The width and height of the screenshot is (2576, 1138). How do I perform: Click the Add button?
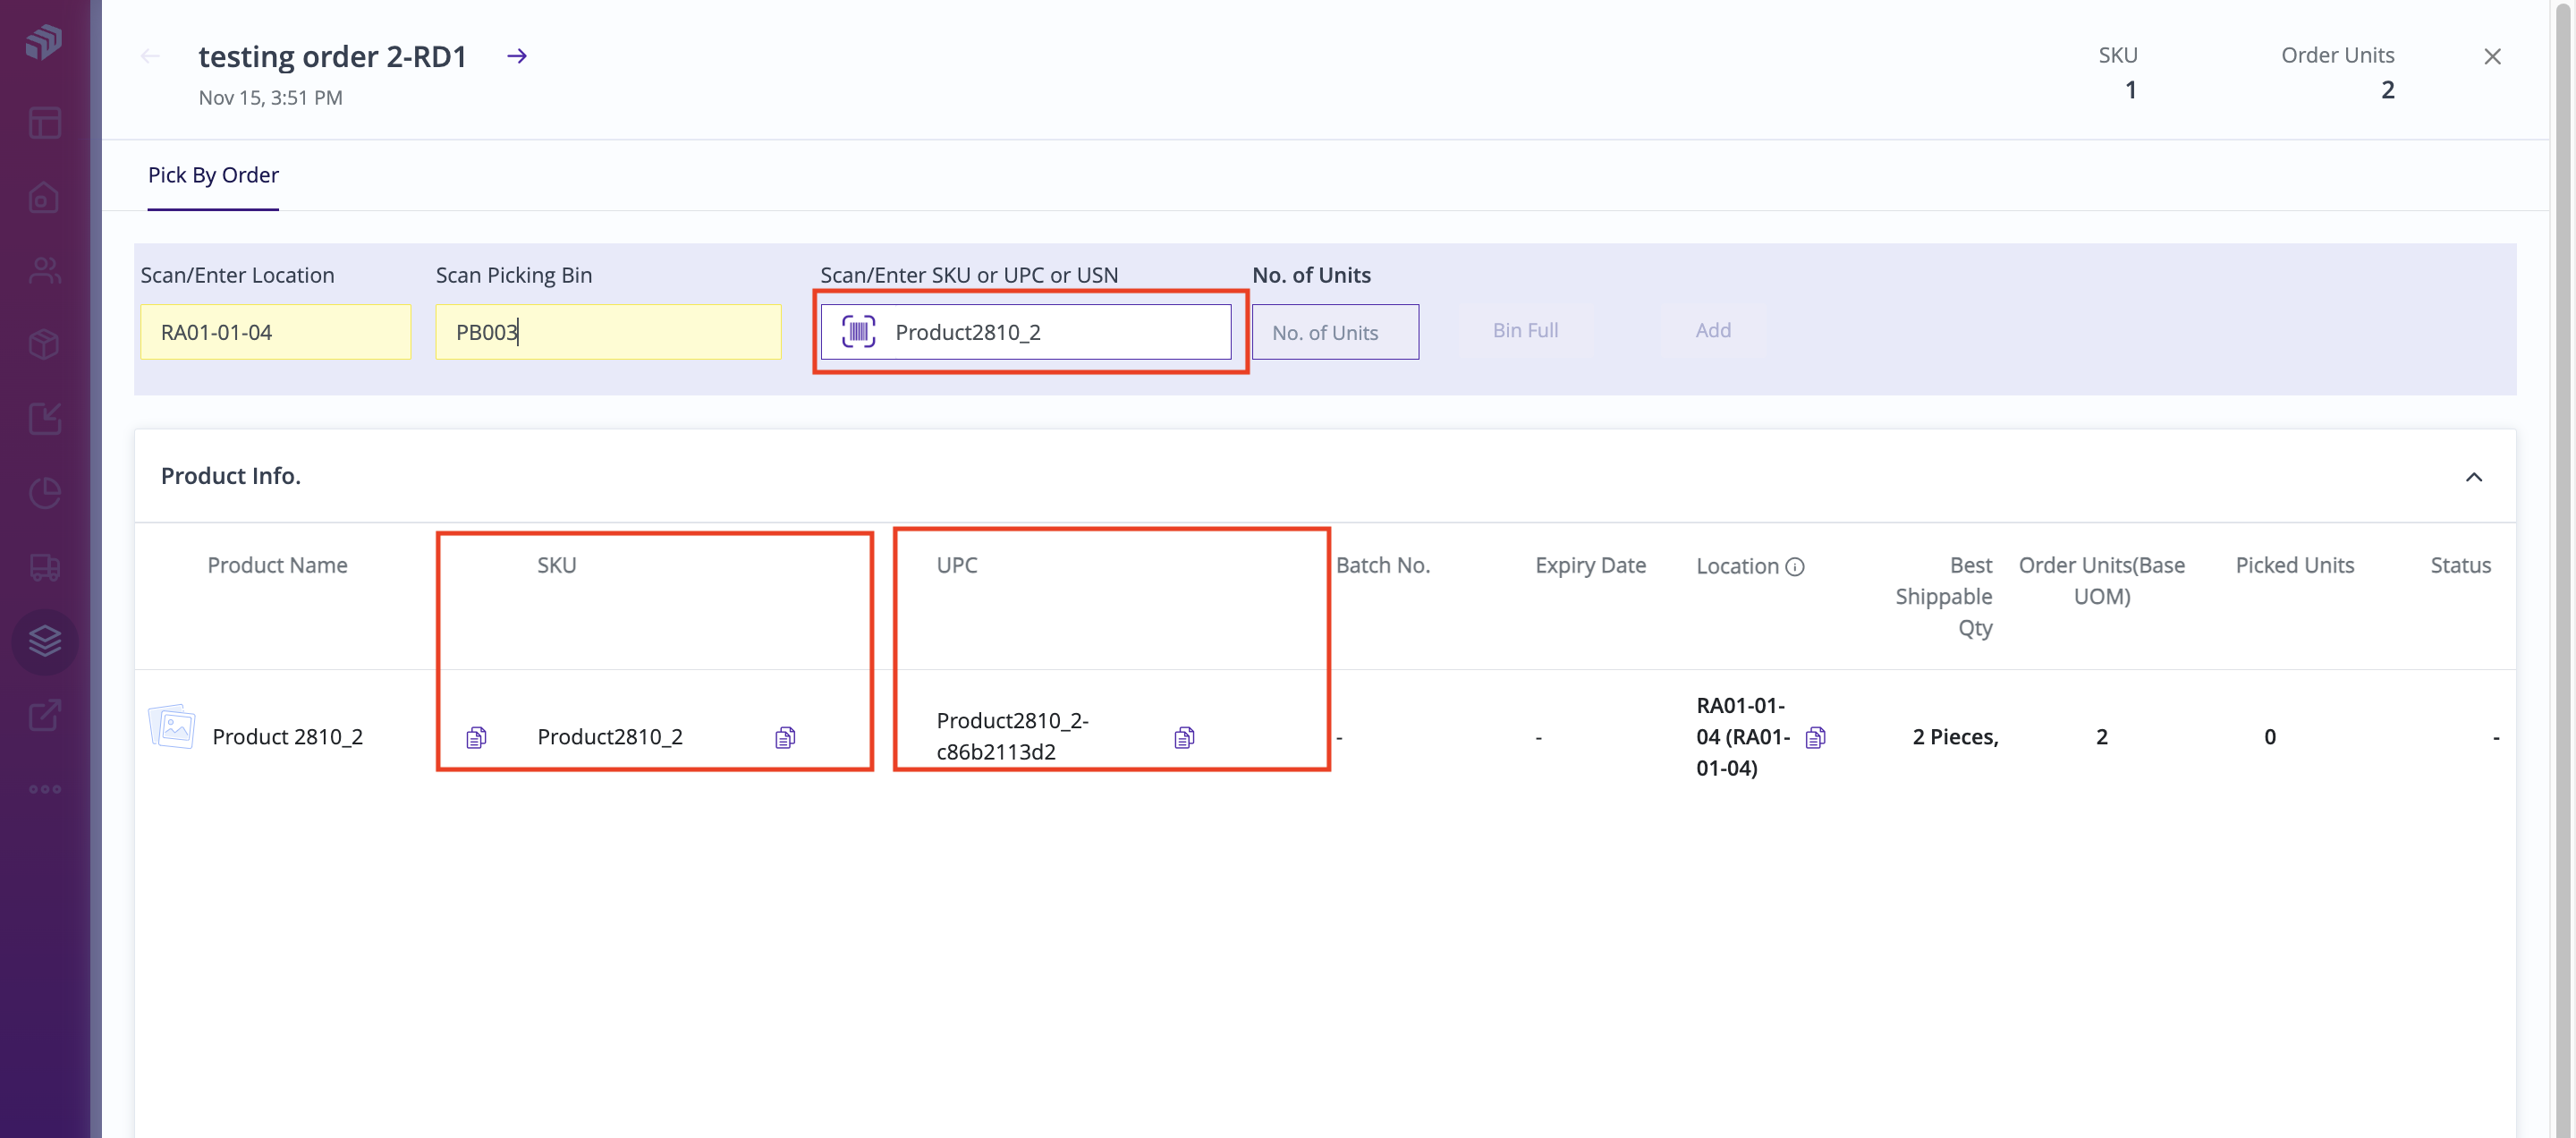click(x=1712, y=330)
